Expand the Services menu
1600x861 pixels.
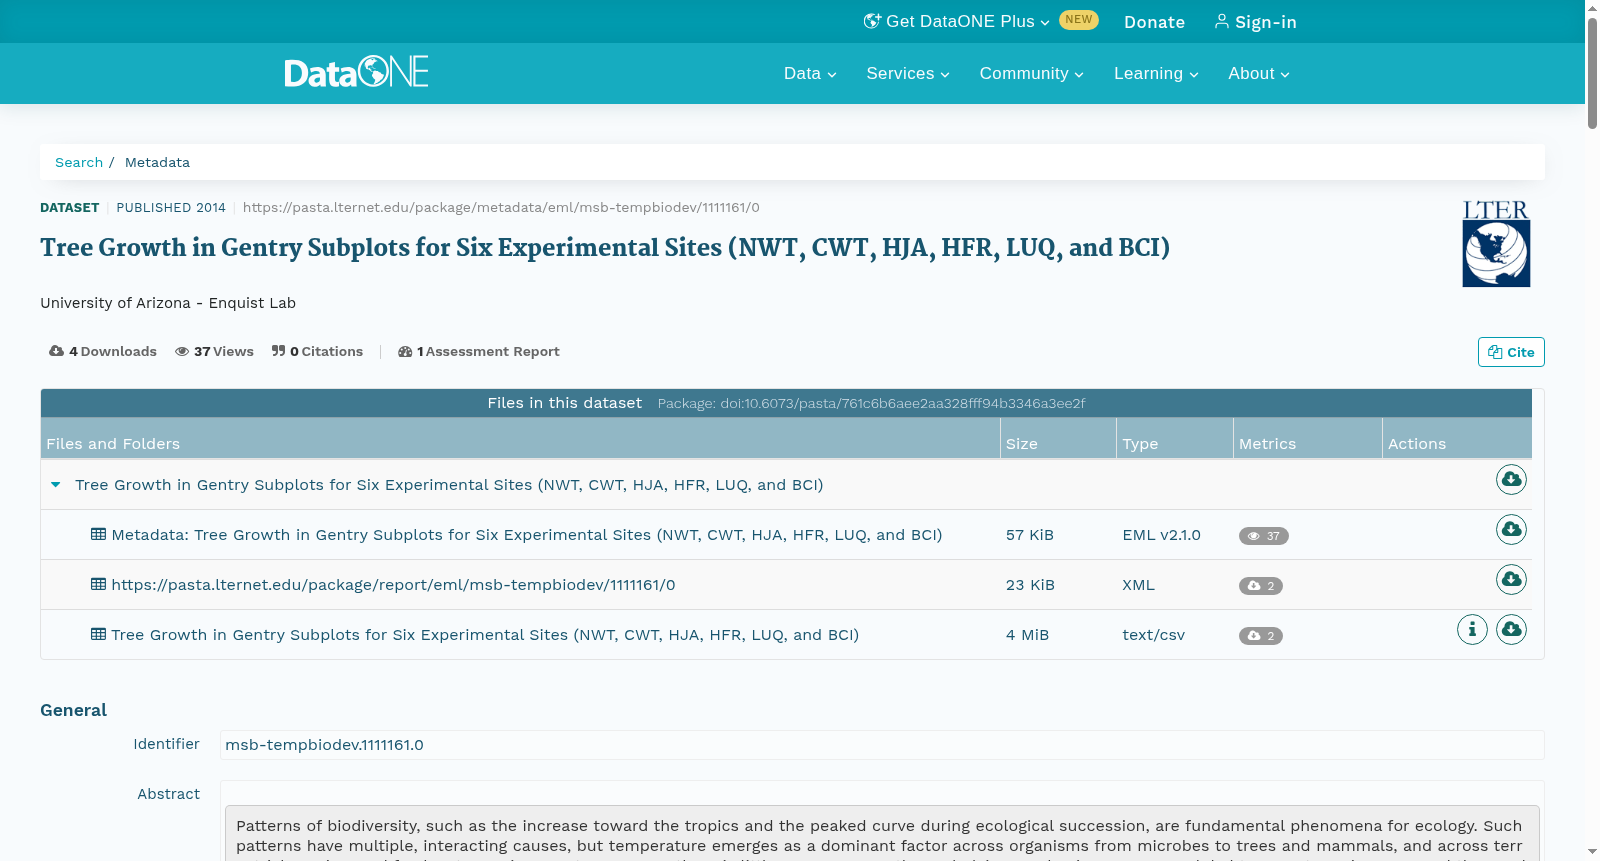pos(908,74)
